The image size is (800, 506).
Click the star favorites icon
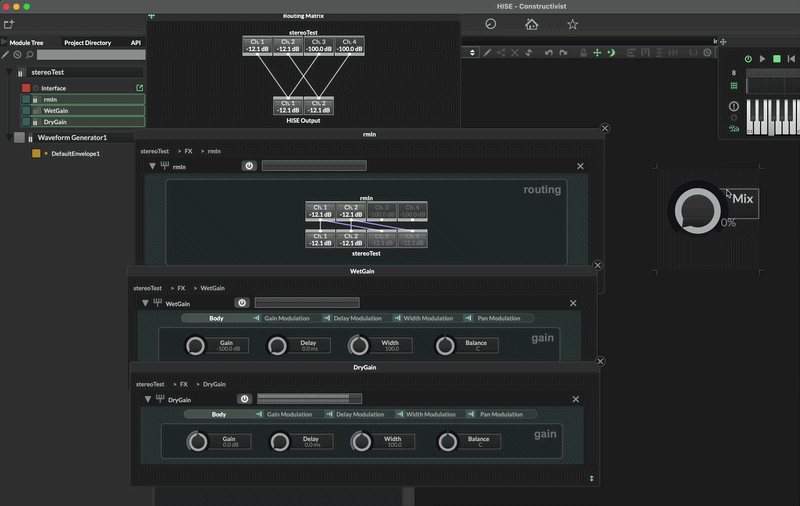coord(572,24)
